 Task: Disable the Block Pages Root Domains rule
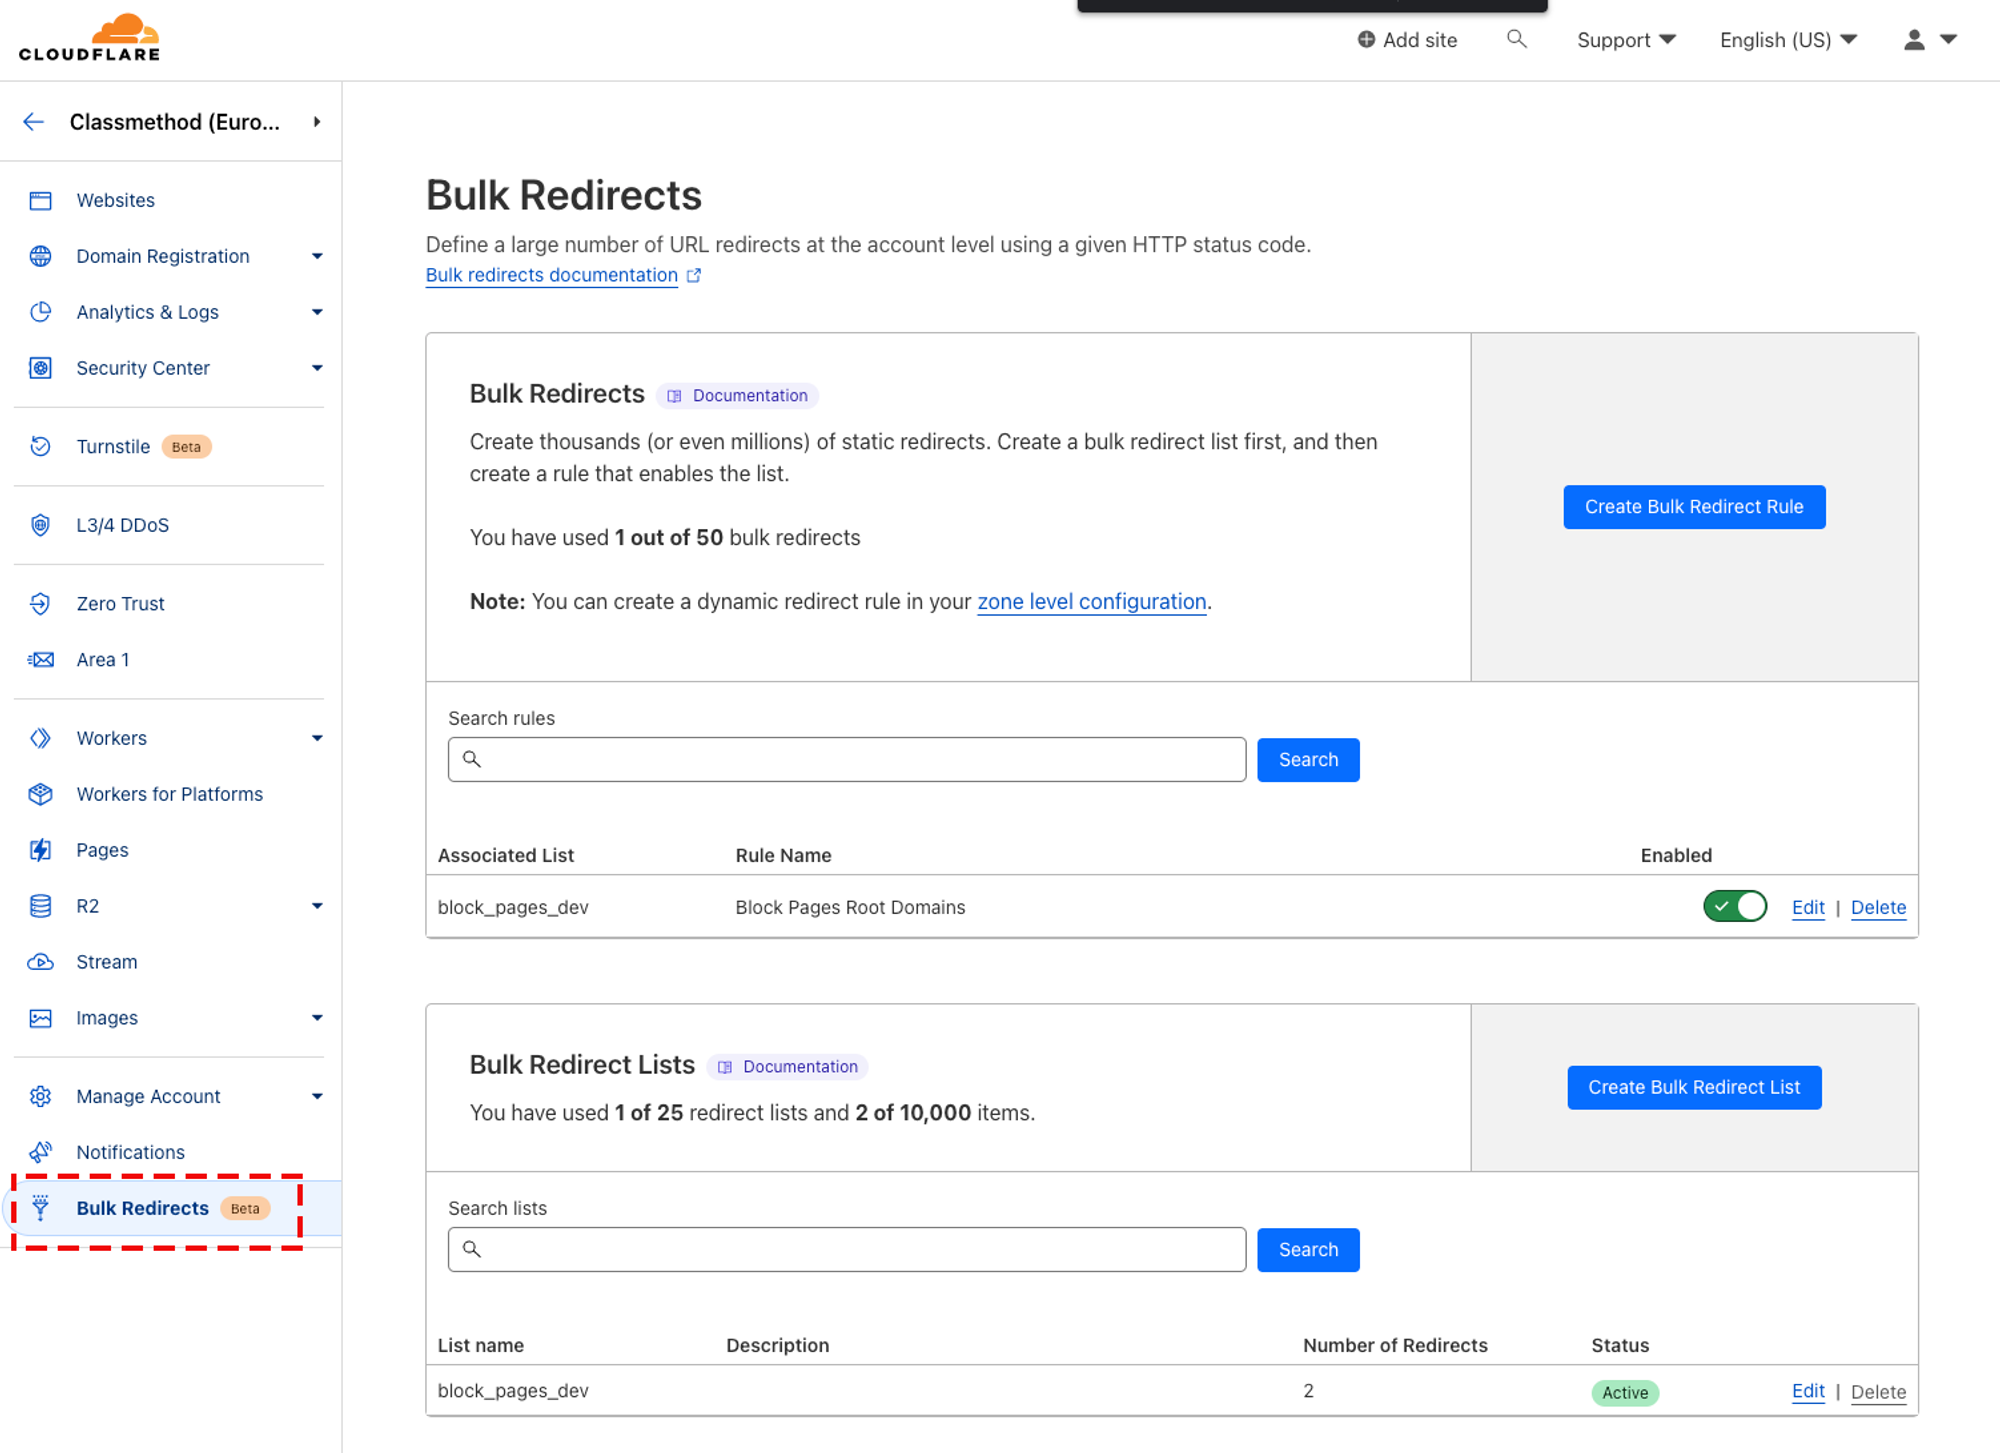coord(1734,906)
